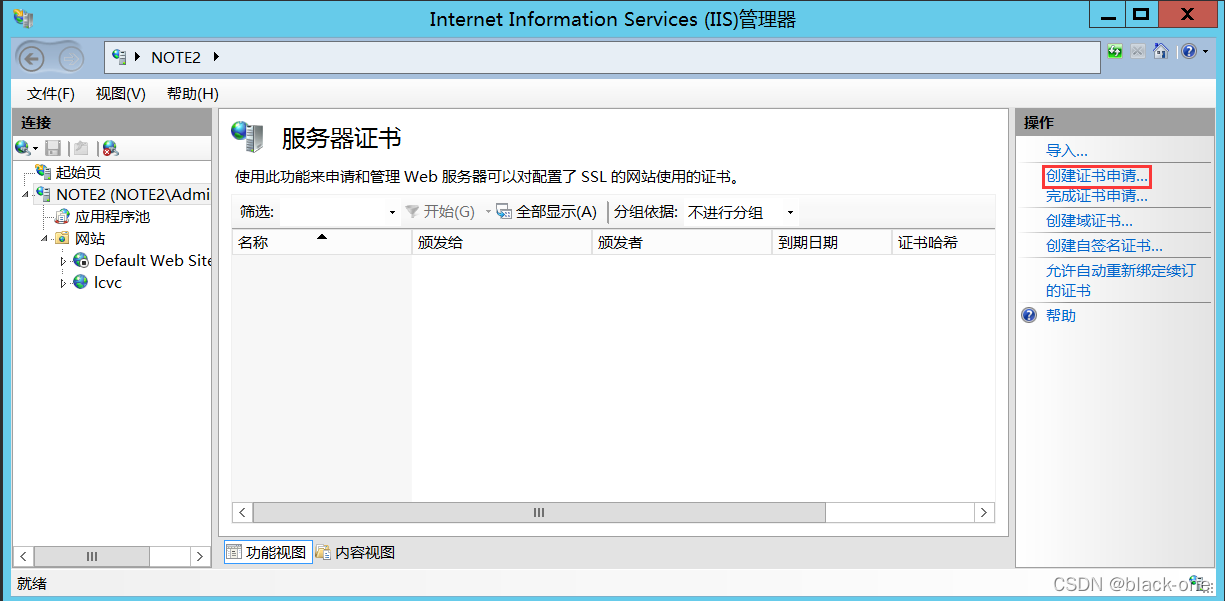Open the 文件(F) menu
This screenshot has width=1225, height=601.
coord(51,93)
